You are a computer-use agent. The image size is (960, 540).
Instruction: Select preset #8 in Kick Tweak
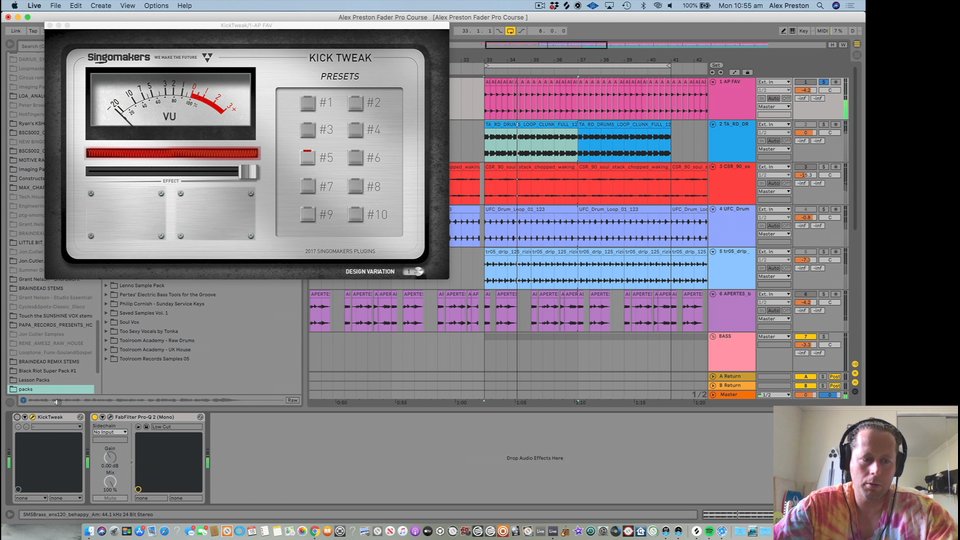pos(355,186)
